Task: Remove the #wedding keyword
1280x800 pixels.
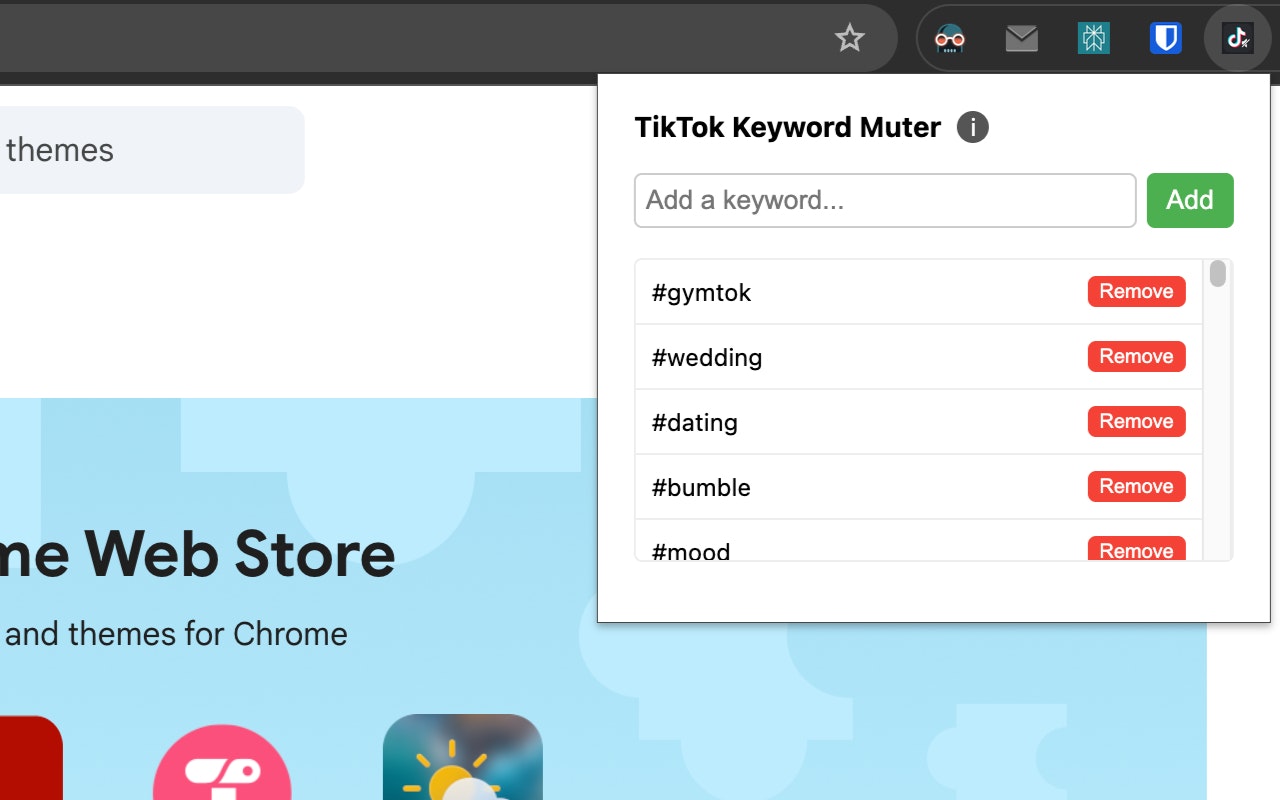Action: [1136, 356]
